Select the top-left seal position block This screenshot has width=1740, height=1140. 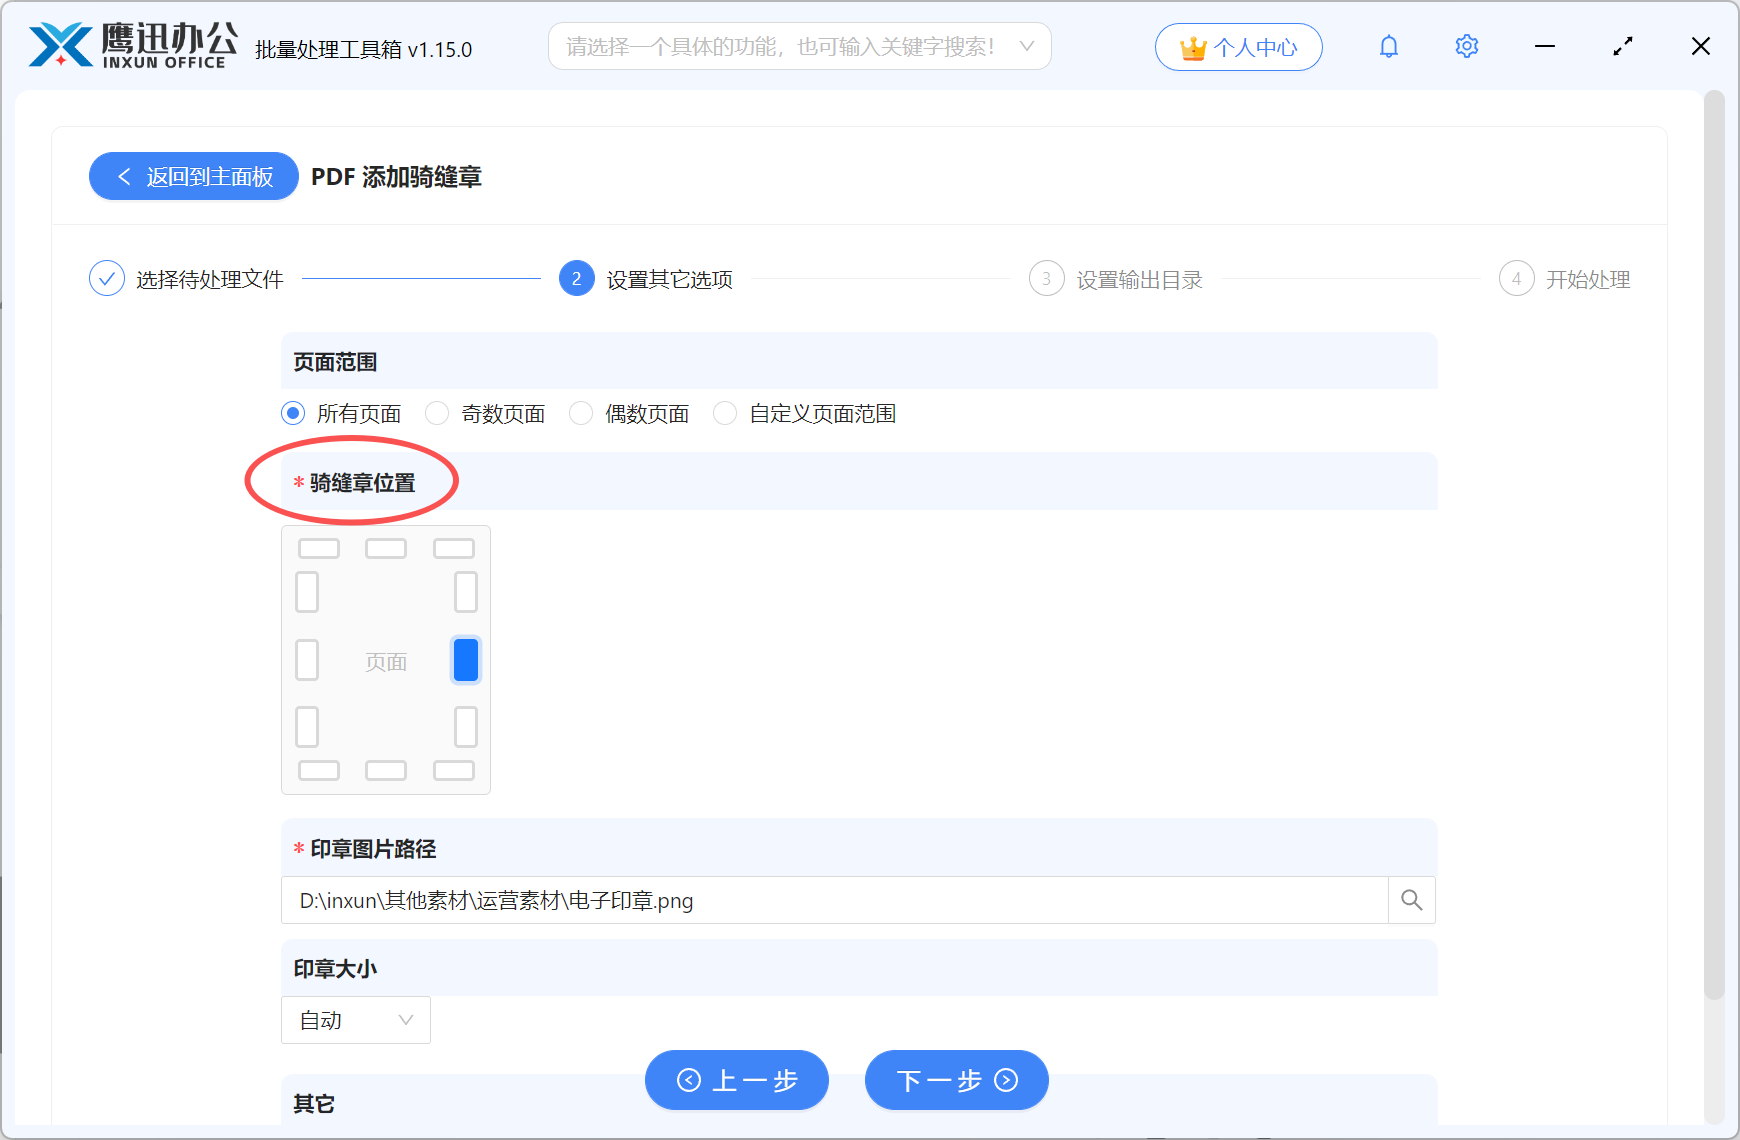click(318, 547)
